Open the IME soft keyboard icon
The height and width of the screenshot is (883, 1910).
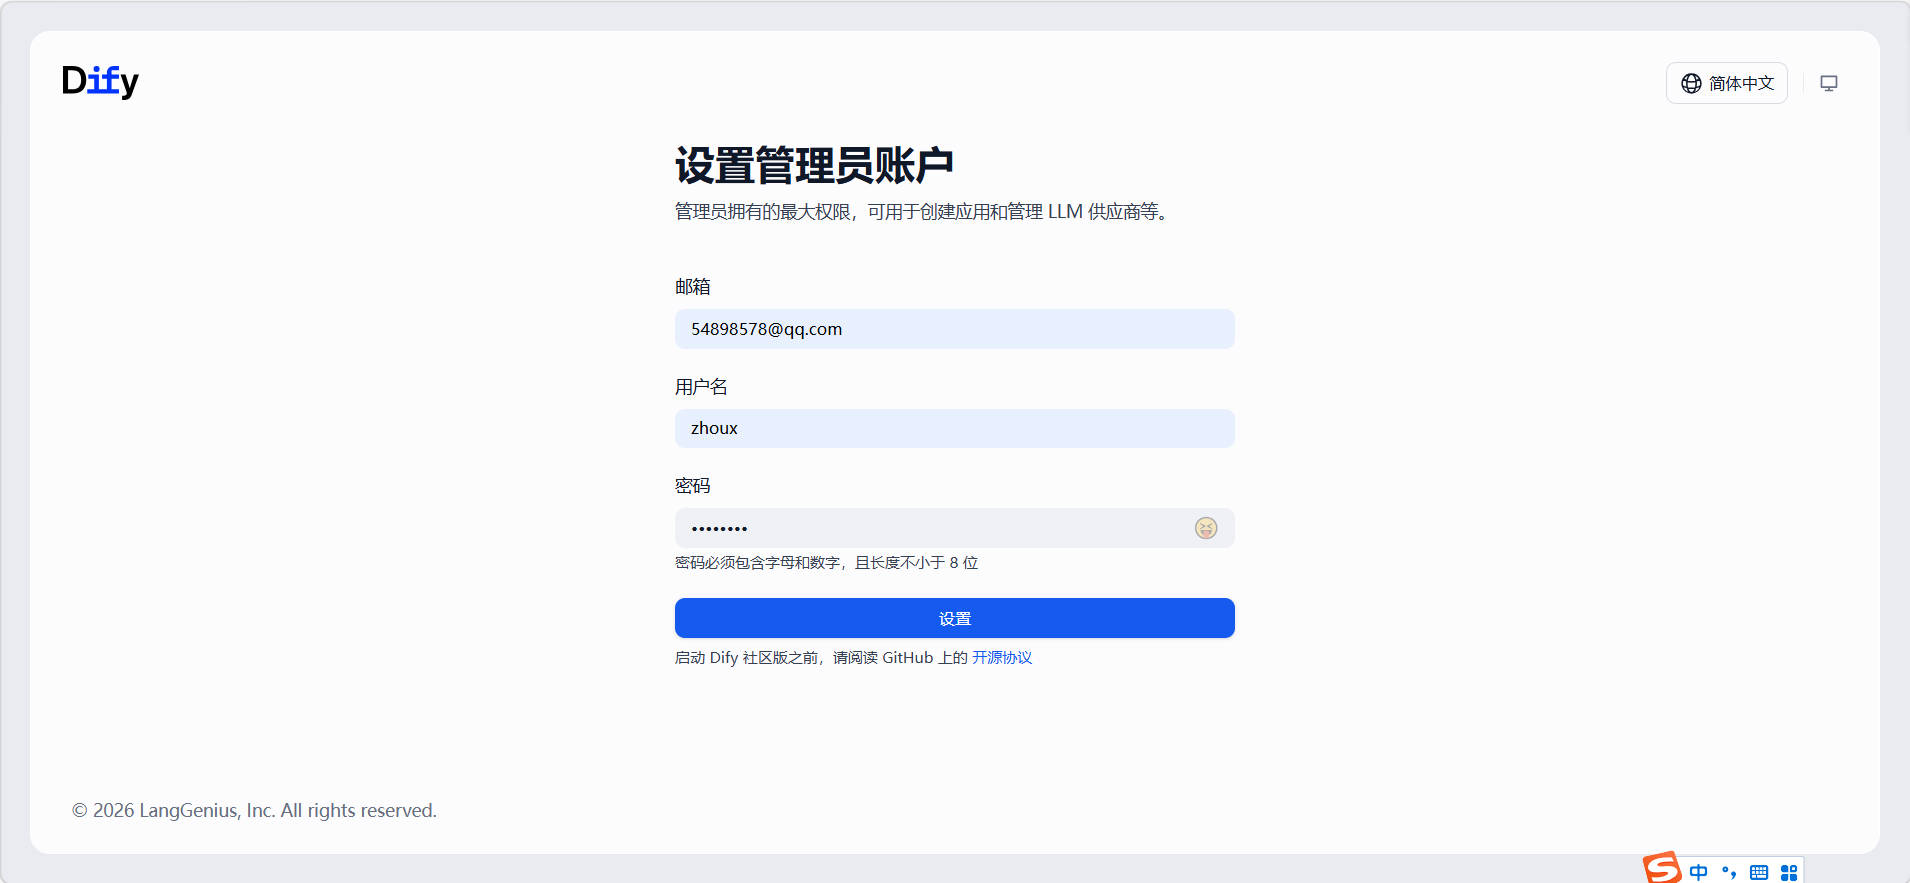(1759, 872)
